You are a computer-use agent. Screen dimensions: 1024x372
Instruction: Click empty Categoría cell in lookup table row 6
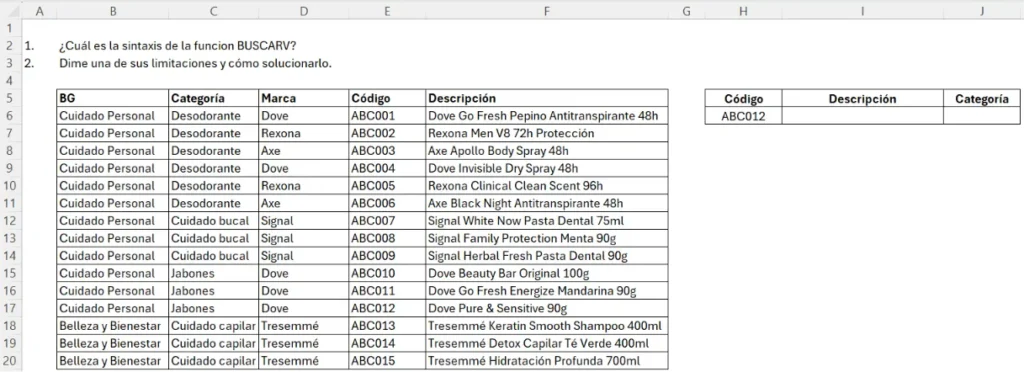tap(982, 116)
